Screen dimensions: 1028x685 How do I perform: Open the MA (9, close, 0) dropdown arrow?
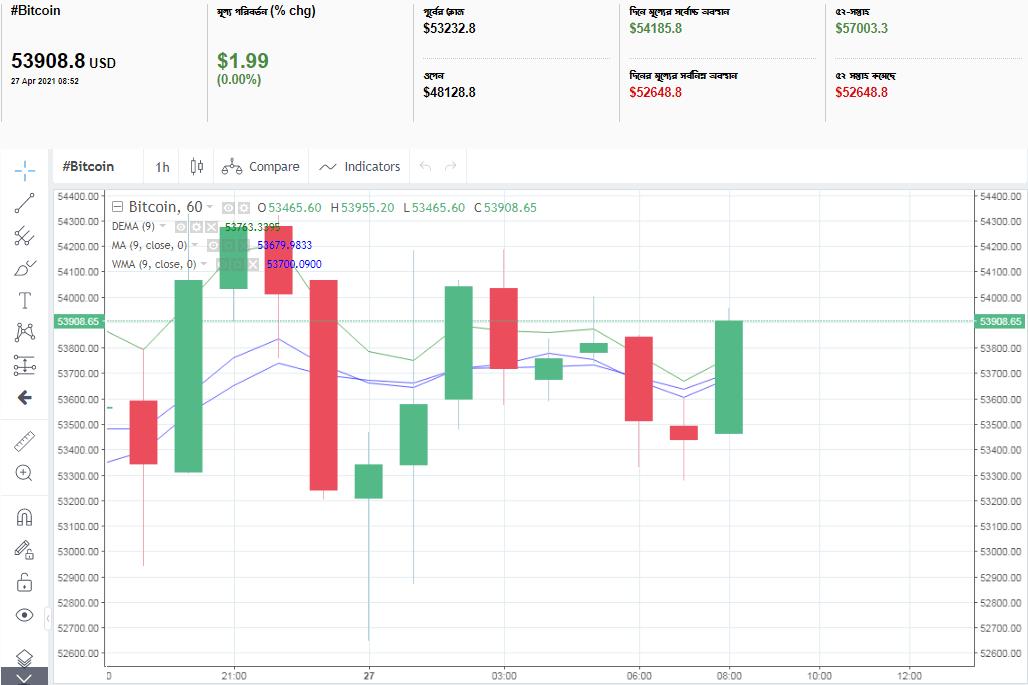coord(195,245)
